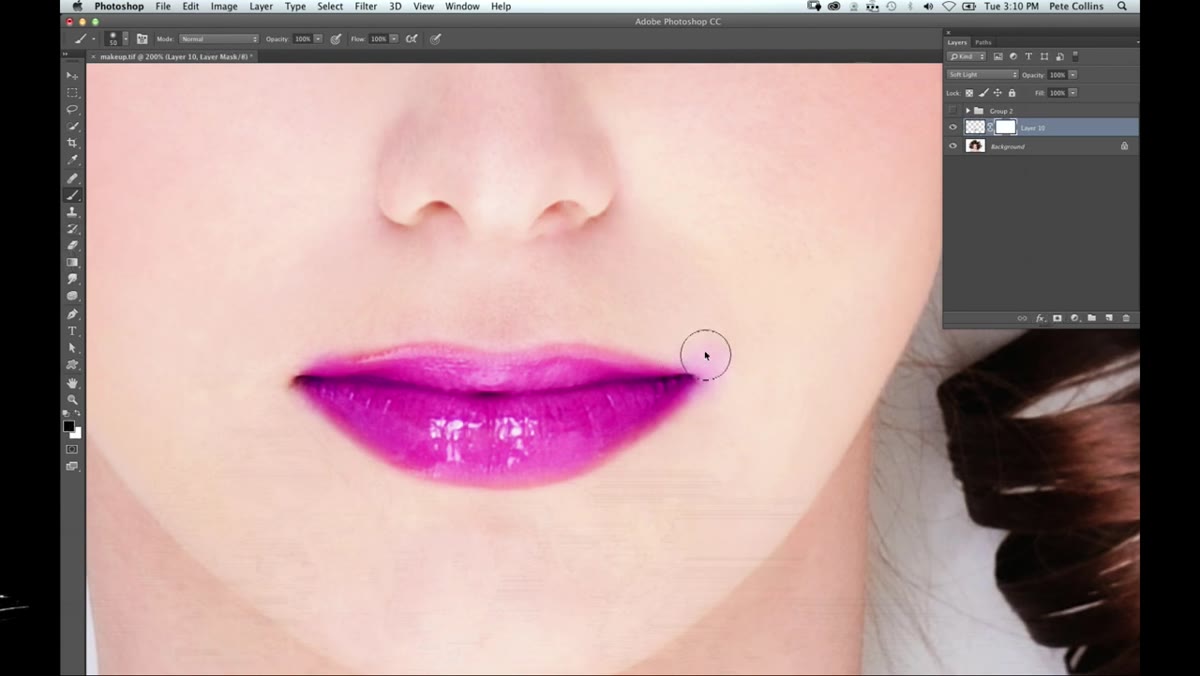The image size is (1200, 676).
Task: Open layer Opacity slider dropdown arrow
Action: coord(1073,75)
